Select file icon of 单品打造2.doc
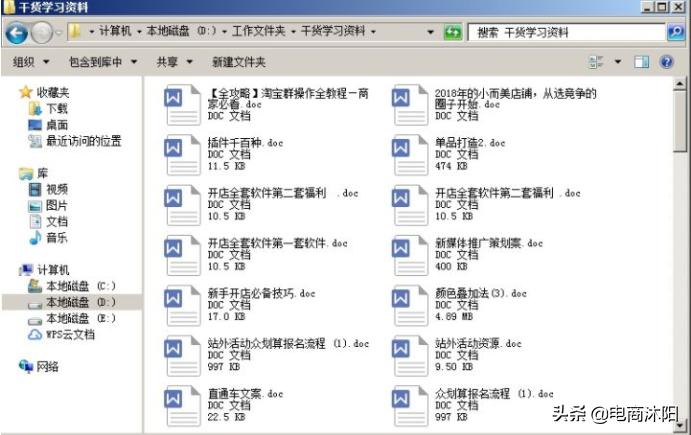This screenshot has width=691, height=435. [409, 155]
